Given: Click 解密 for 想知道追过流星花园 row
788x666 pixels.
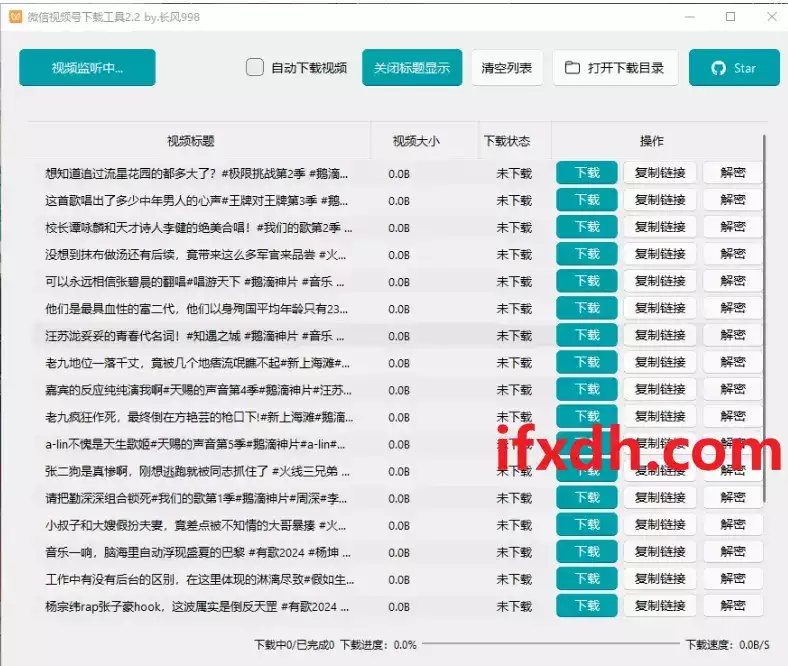Looking at the screenshot, I should point(733,173).
